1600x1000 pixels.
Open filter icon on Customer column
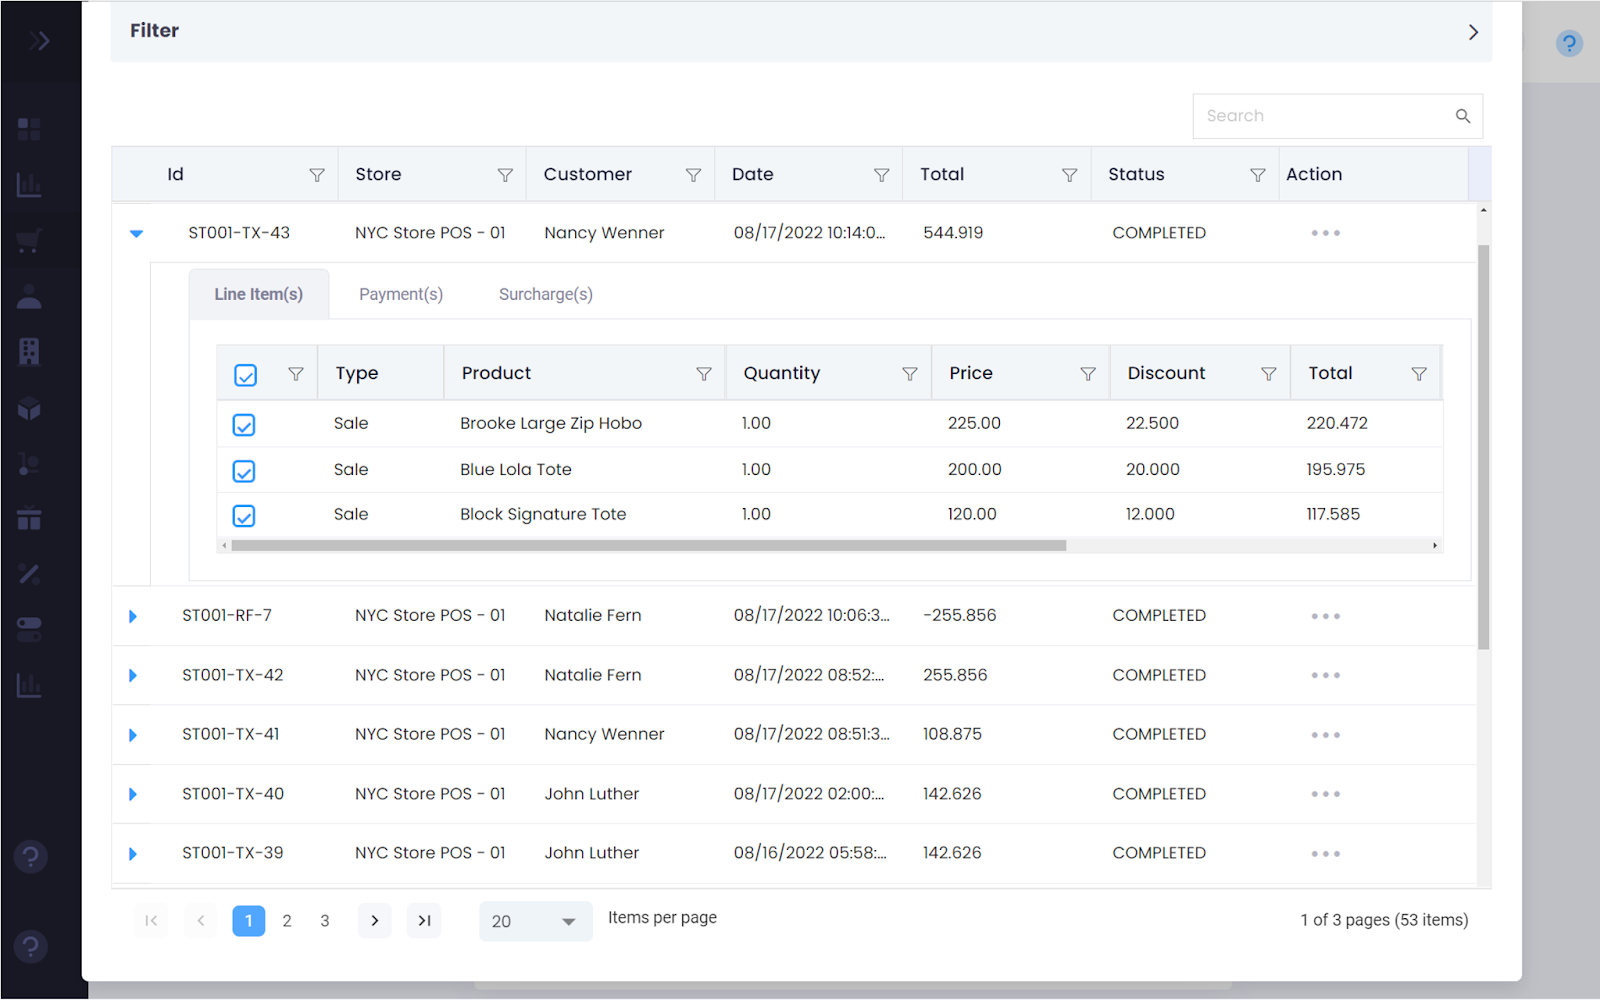pos(693,175)
